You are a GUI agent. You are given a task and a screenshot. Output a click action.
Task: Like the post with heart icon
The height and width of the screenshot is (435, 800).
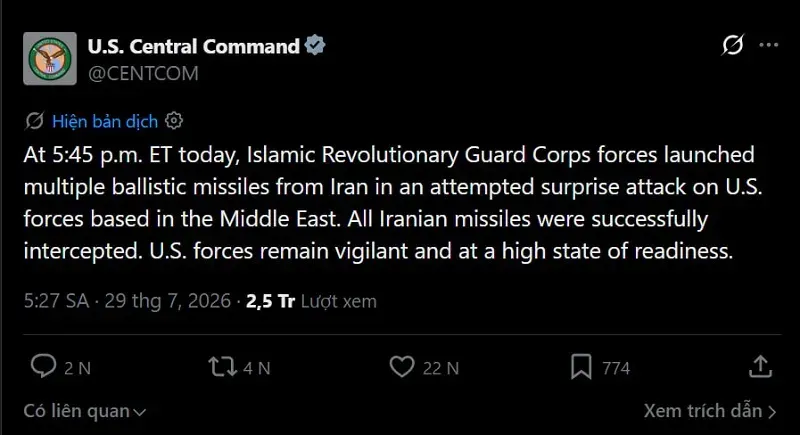tap(402, 367)
